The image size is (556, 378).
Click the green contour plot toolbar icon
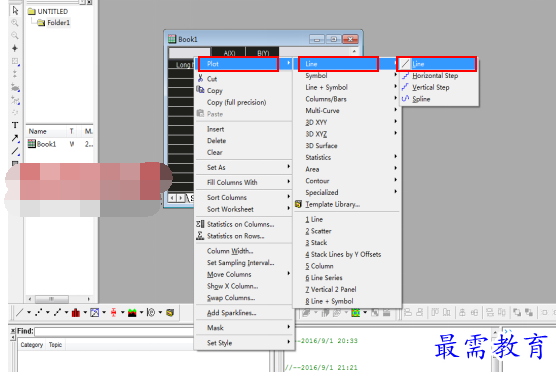tap(356, 312)
